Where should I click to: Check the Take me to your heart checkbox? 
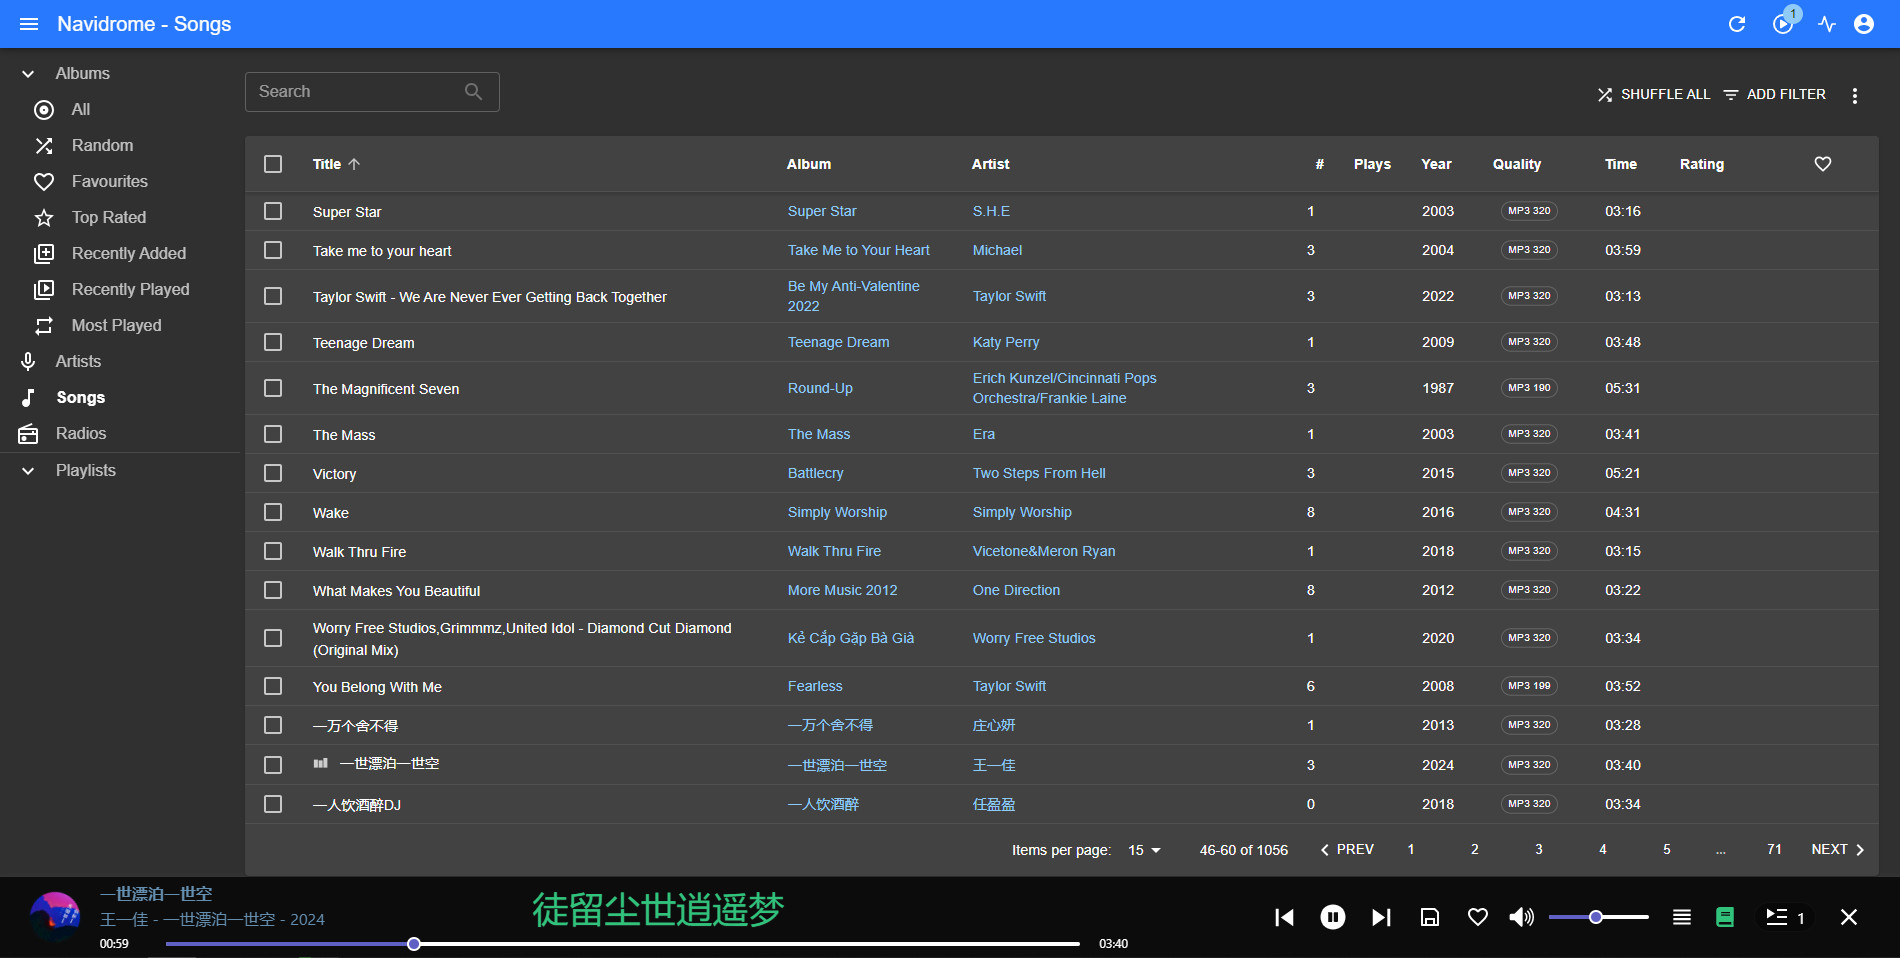[x=273, y=250]
